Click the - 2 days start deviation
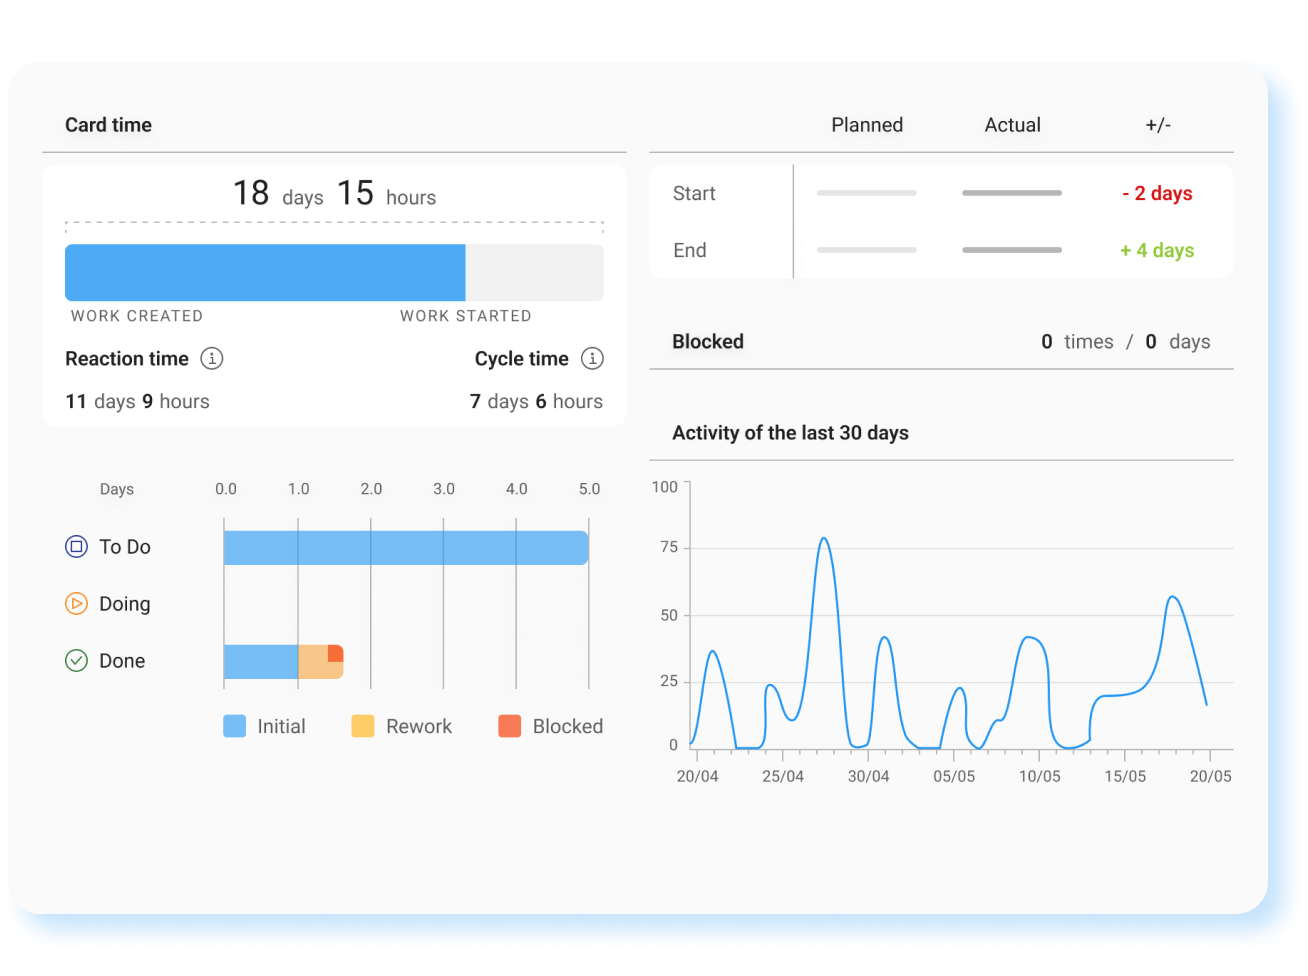 1157,194
